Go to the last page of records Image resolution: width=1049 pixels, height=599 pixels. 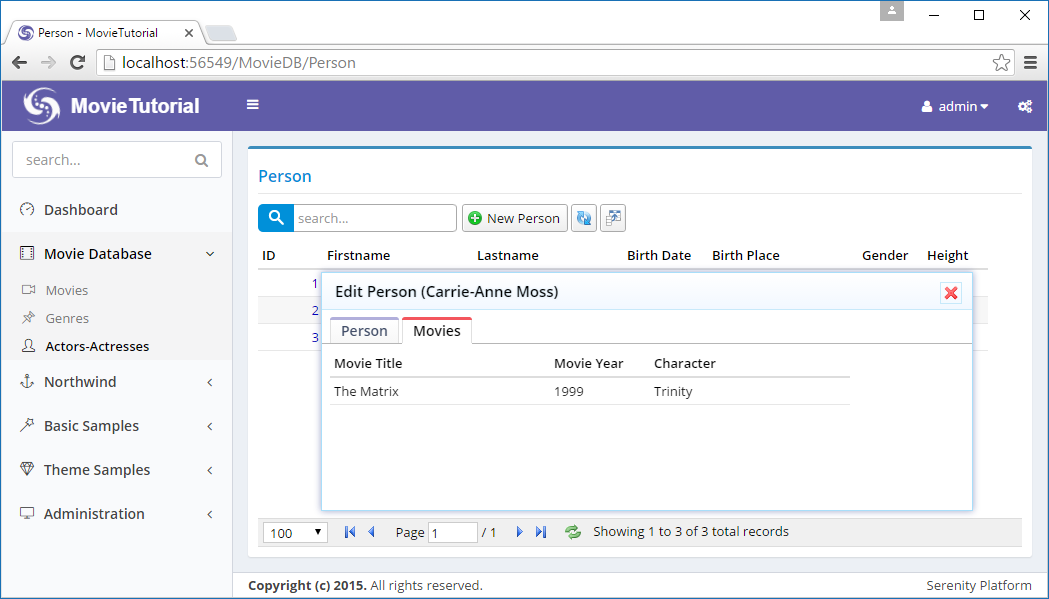[x=541, y=532]
